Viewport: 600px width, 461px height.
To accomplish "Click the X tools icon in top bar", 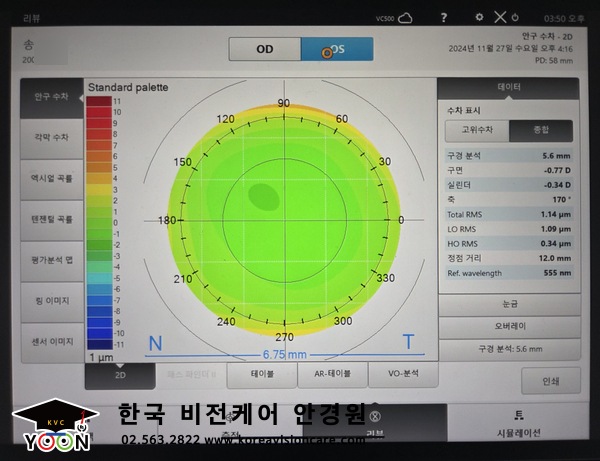I will pos(499,18).
